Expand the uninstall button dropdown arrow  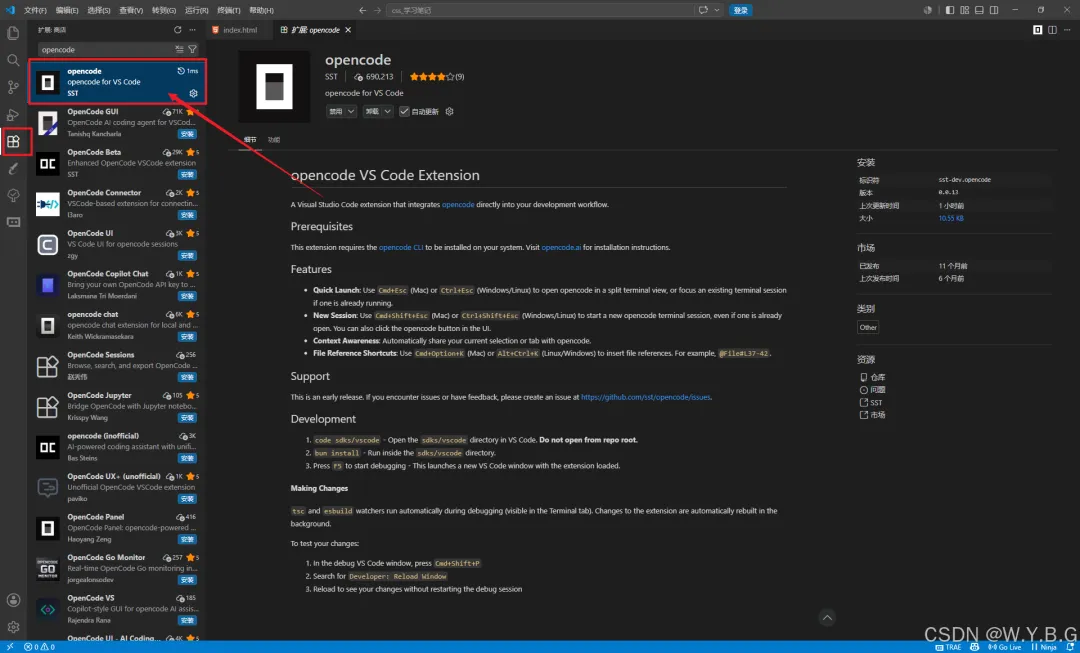[388, 111]
